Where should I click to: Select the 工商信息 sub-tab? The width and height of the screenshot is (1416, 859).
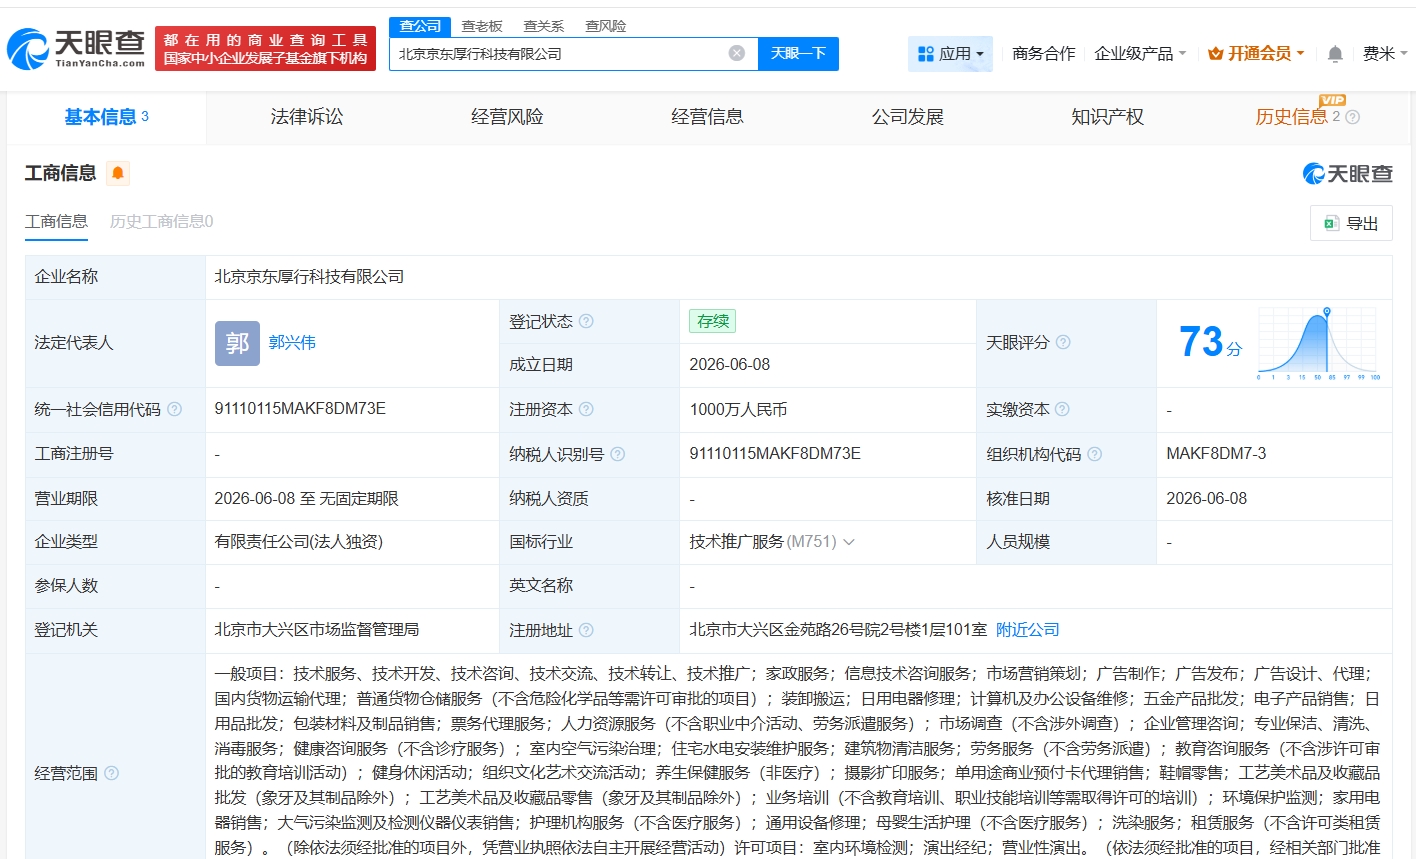(56, 222)
